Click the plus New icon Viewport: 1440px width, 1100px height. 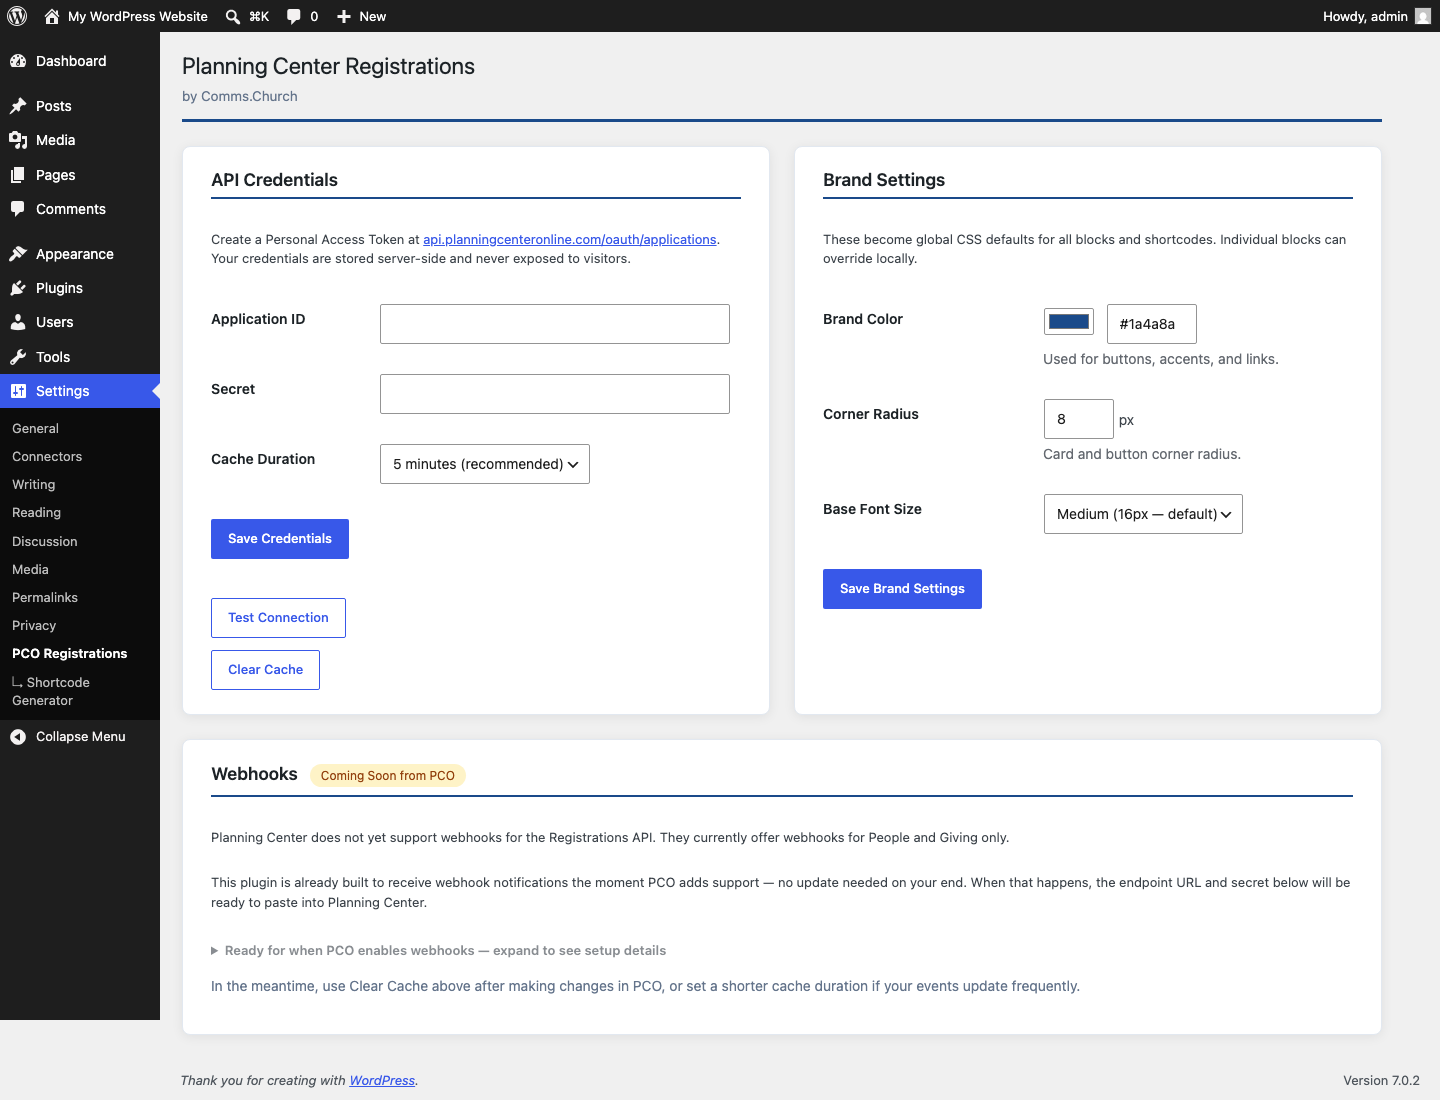[x=344, y=16]
